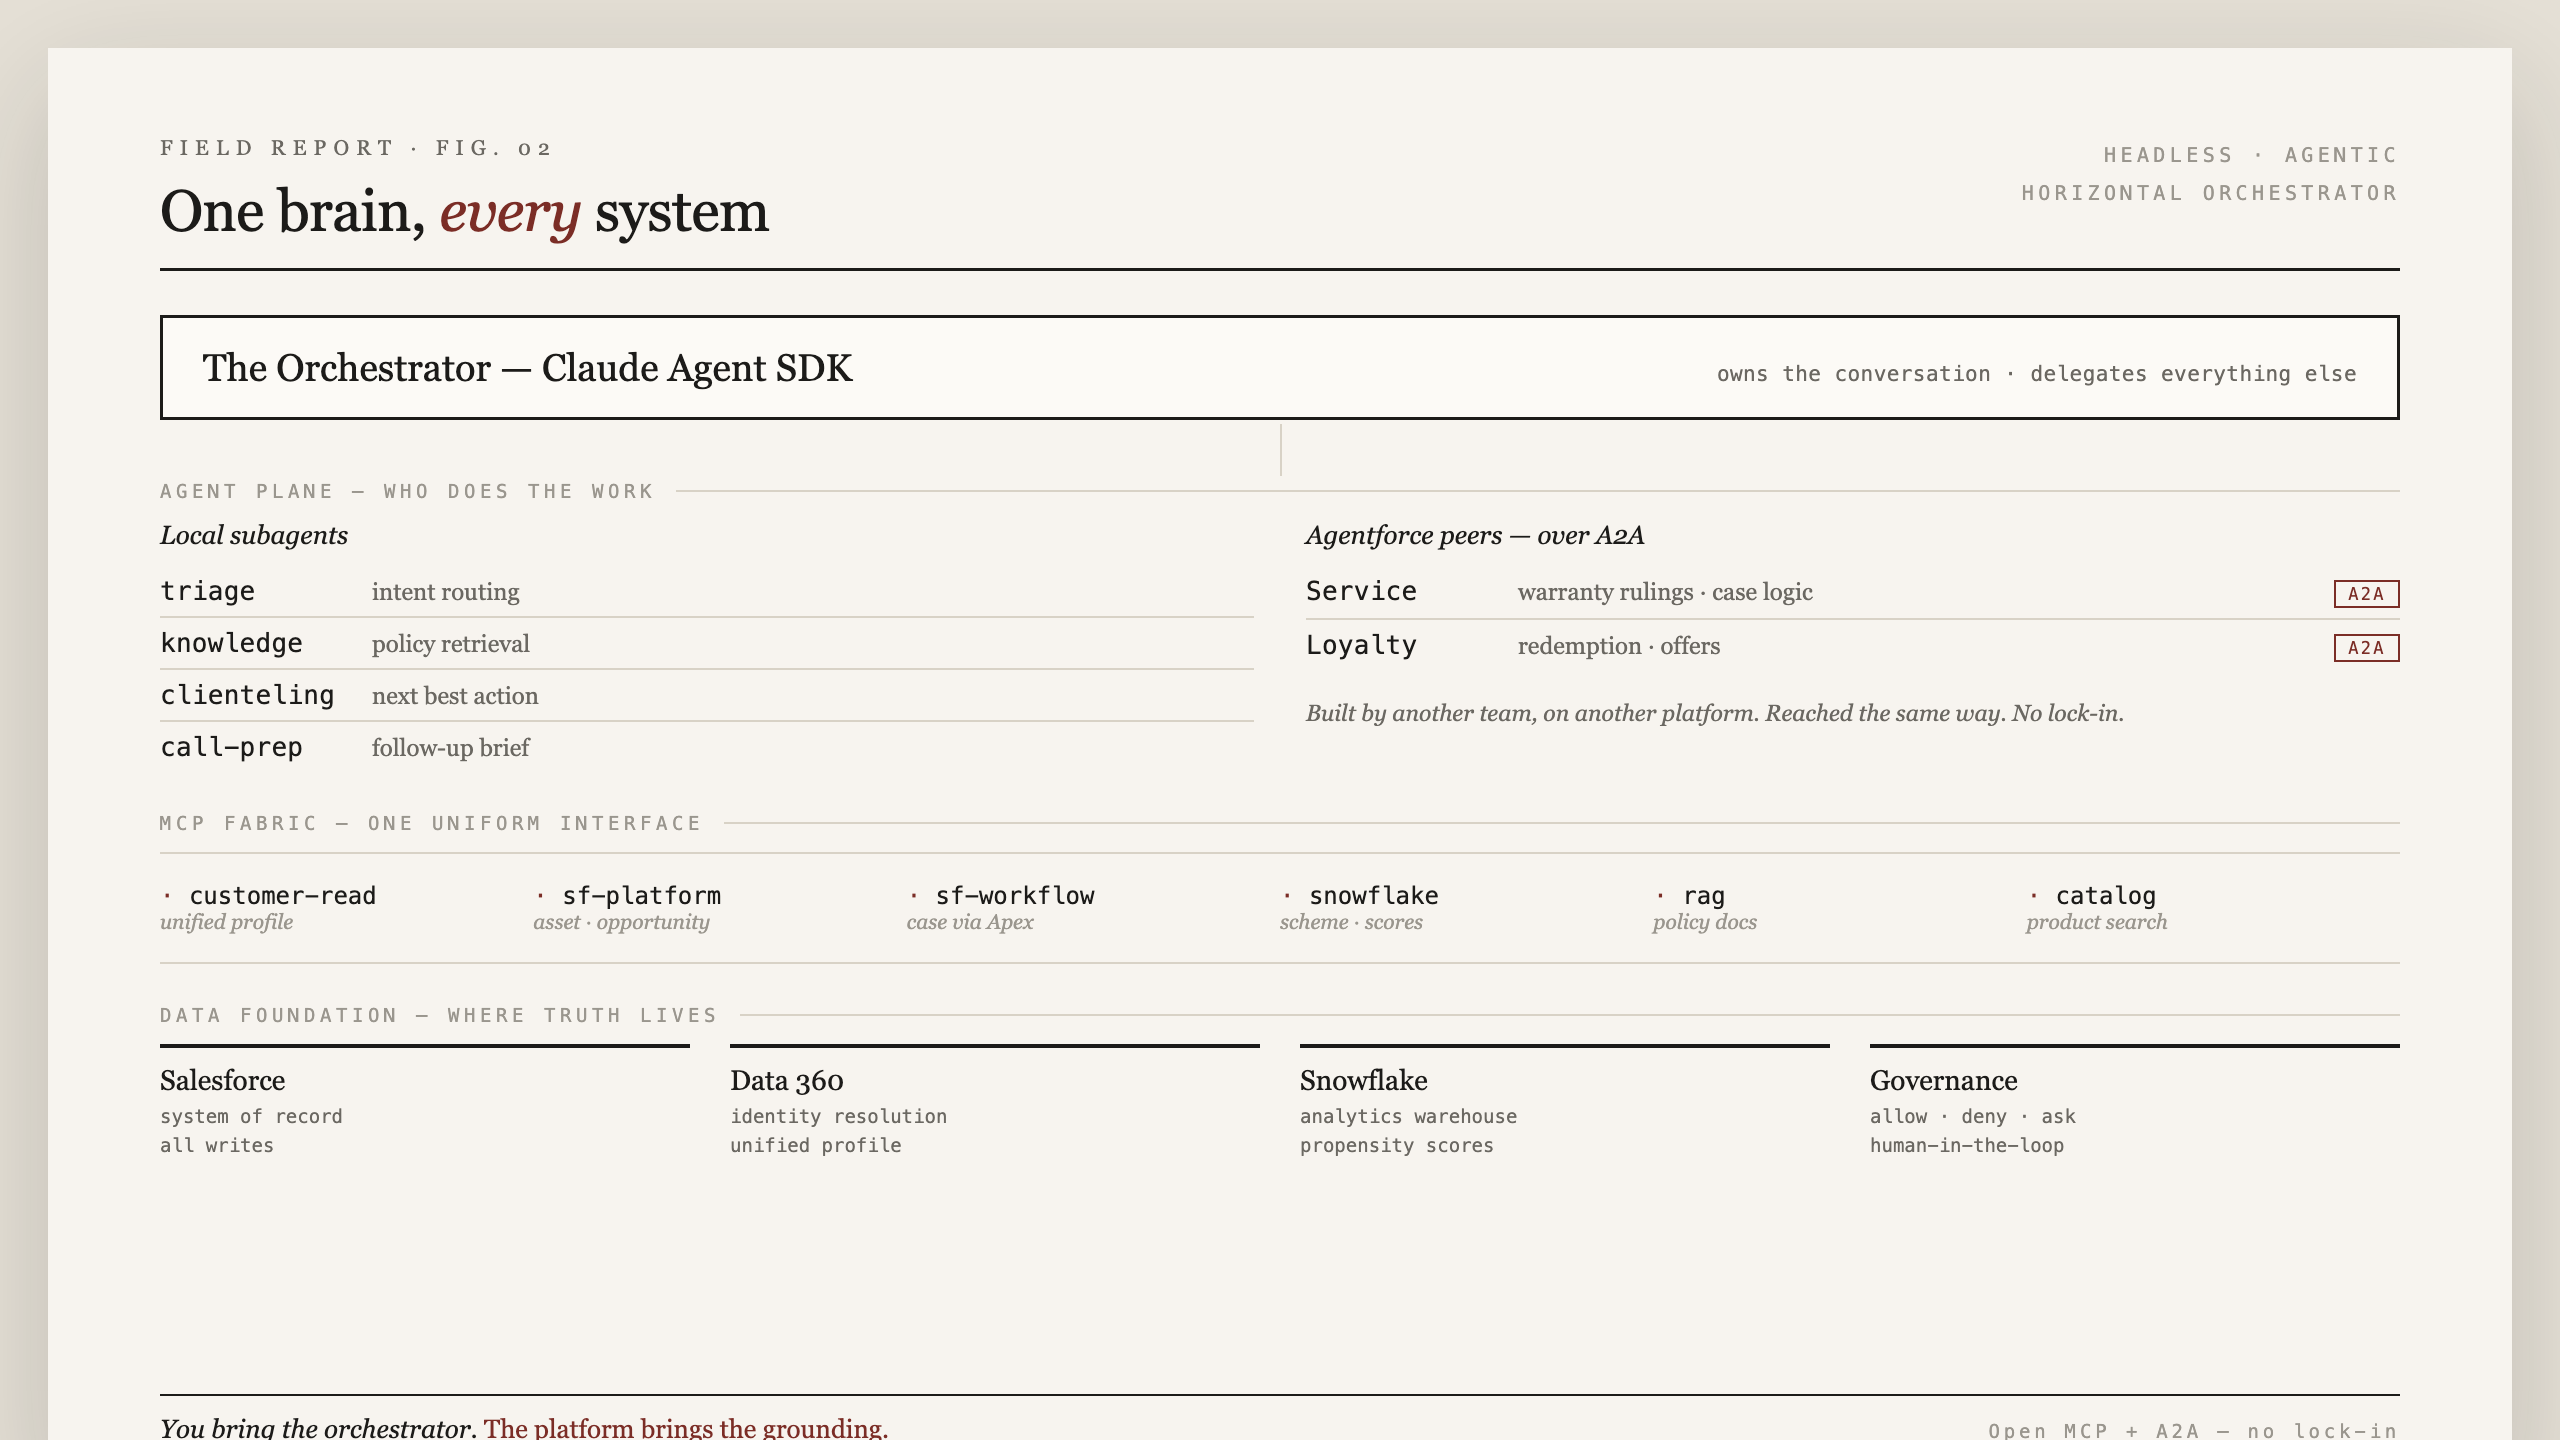Click the 'next best action' description
Image resolution: width=2560 pixels, height=1440 pixels.
455,696
